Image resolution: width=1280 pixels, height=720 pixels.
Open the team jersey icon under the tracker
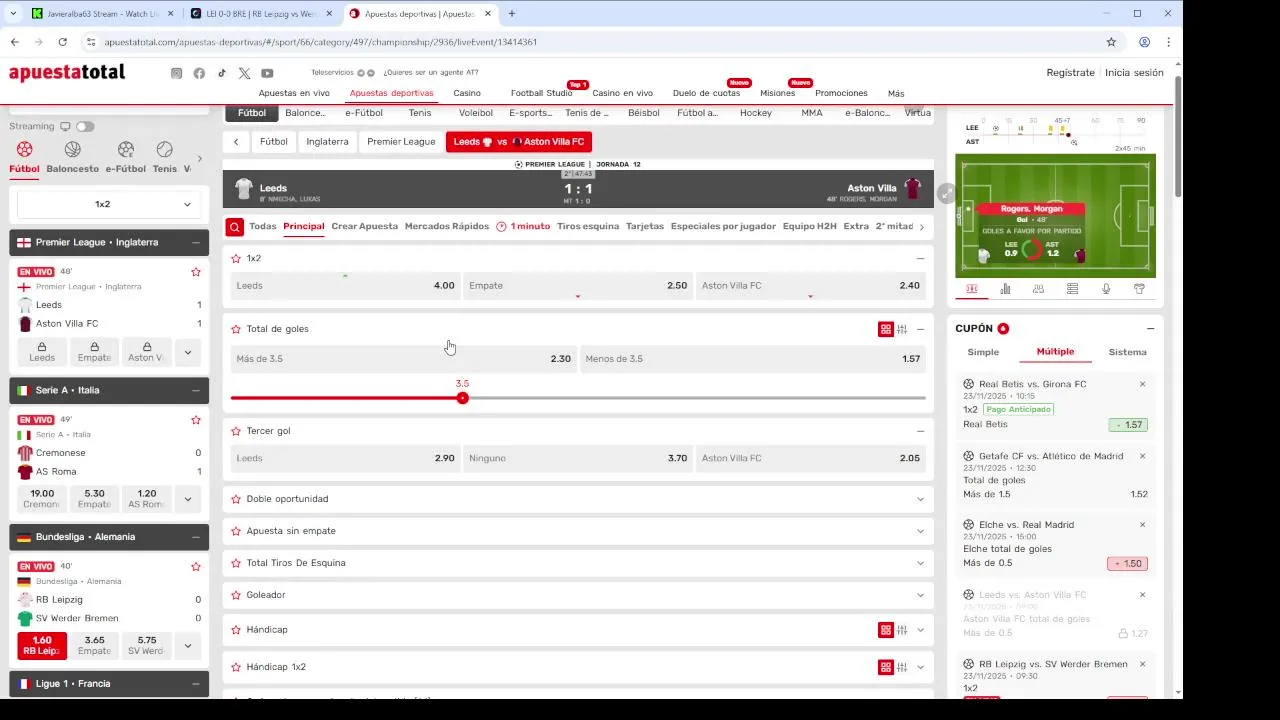(1139, 289)
